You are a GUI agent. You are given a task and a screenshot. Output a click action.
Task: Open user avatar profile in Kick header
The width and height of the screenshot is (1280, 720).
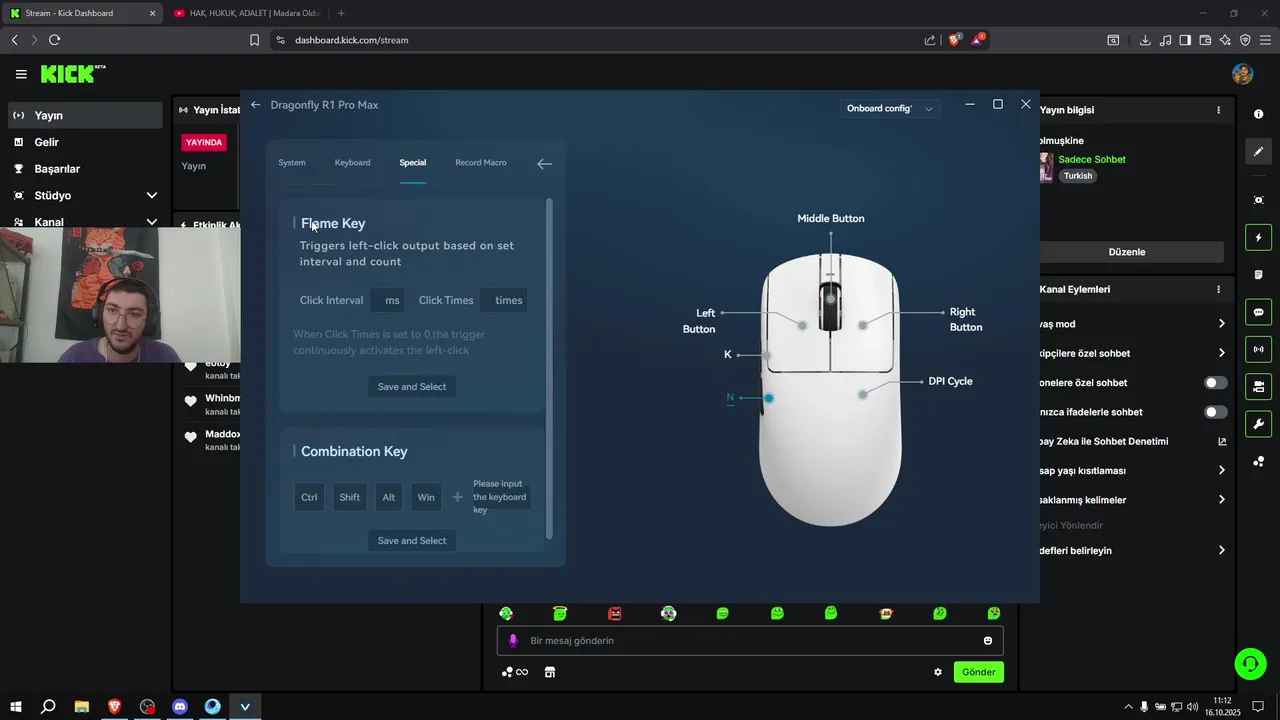click(x=1243, y=74)
